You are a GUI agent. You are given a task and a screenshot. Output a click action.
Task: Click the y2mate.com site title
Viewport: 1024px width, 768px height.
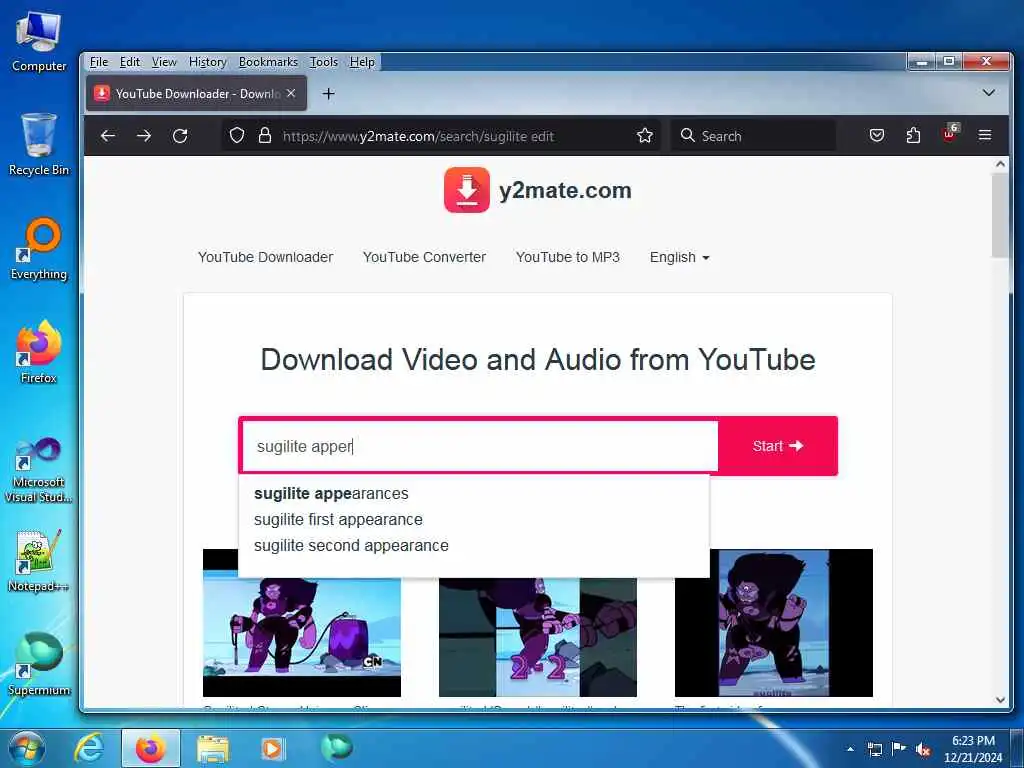click(565, 191)
